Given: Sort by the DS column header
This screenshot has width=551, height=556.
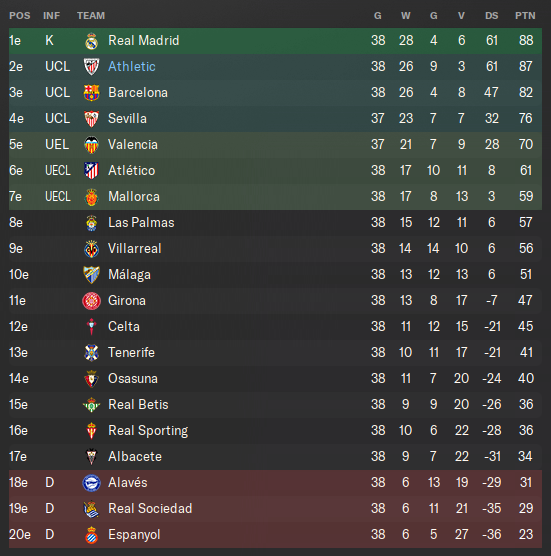Looking at the screenshot, I should click(x=491, y=16).
